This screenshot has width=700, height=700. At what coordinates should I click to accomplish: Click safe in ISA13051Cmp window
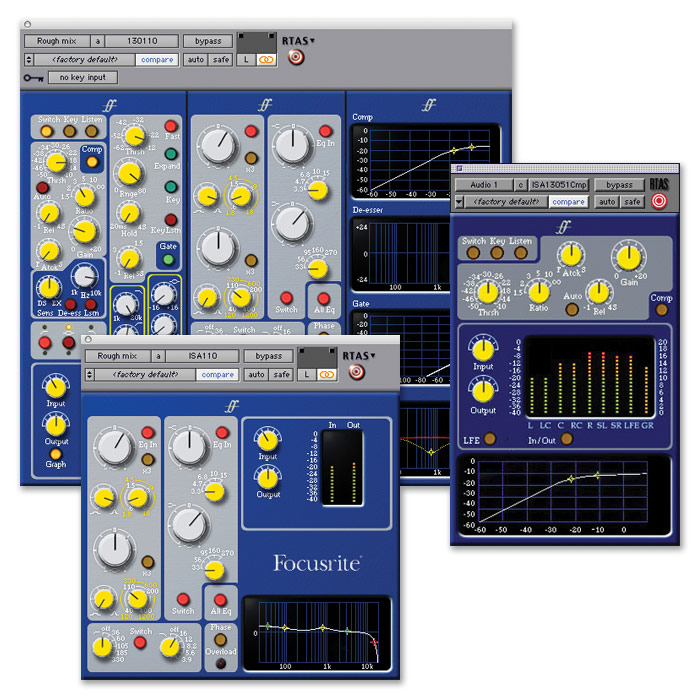[632, 202]
